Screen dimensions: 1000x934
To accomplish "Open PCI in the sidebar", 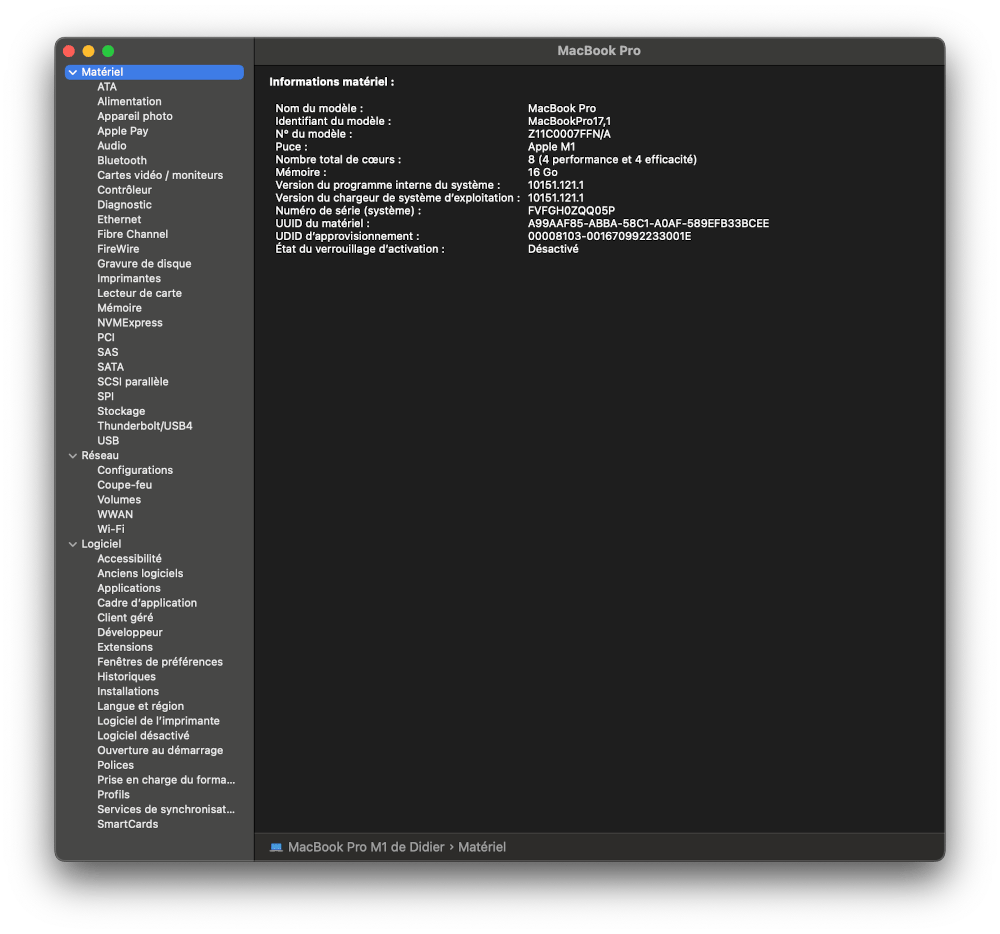I will point(106,337).
